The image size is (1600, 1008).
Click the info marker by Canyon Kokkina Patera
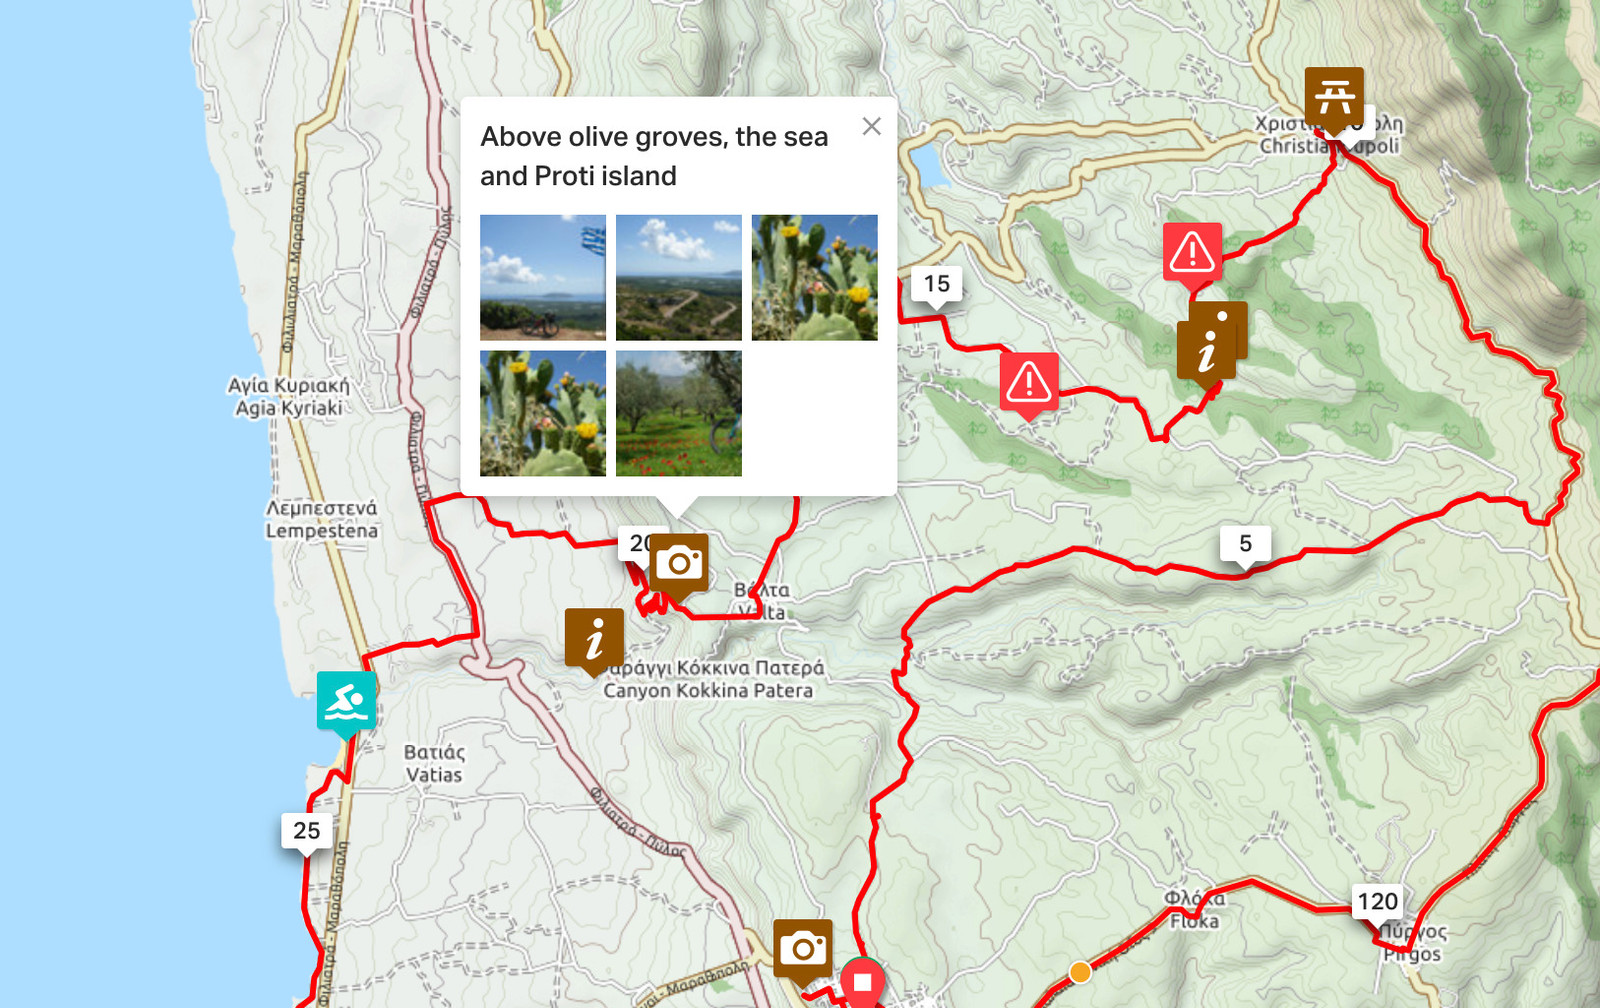(594, 639)
